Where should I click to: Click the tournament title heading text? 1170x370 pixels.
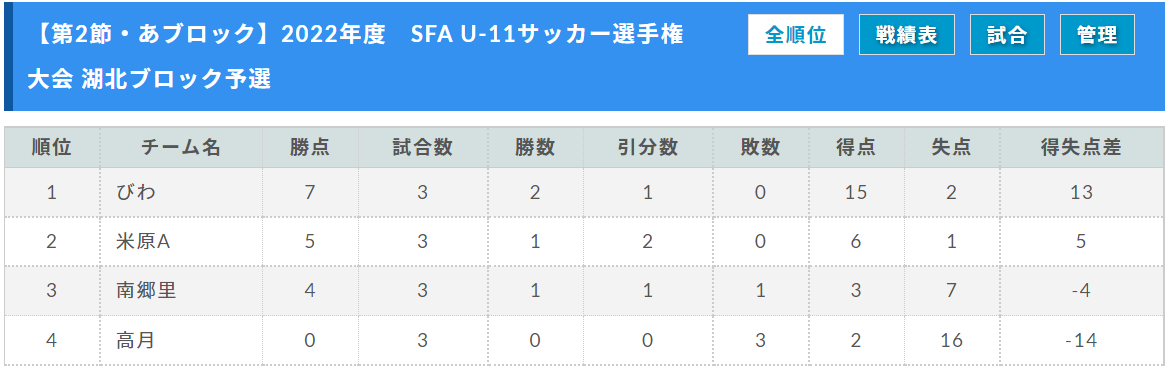click(356, 57)
